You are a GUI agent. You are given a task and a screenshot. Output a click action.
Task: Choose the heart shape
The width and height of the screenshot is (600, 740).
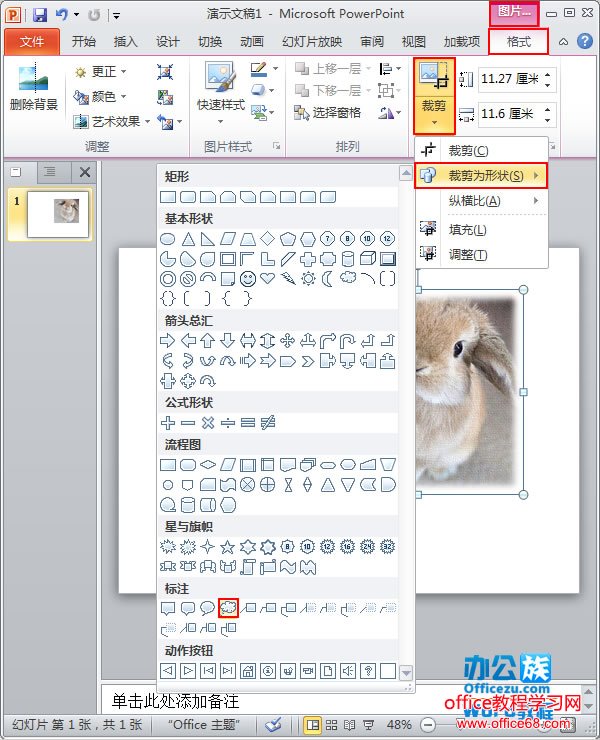pyautogui.click(x=268, y=279)
